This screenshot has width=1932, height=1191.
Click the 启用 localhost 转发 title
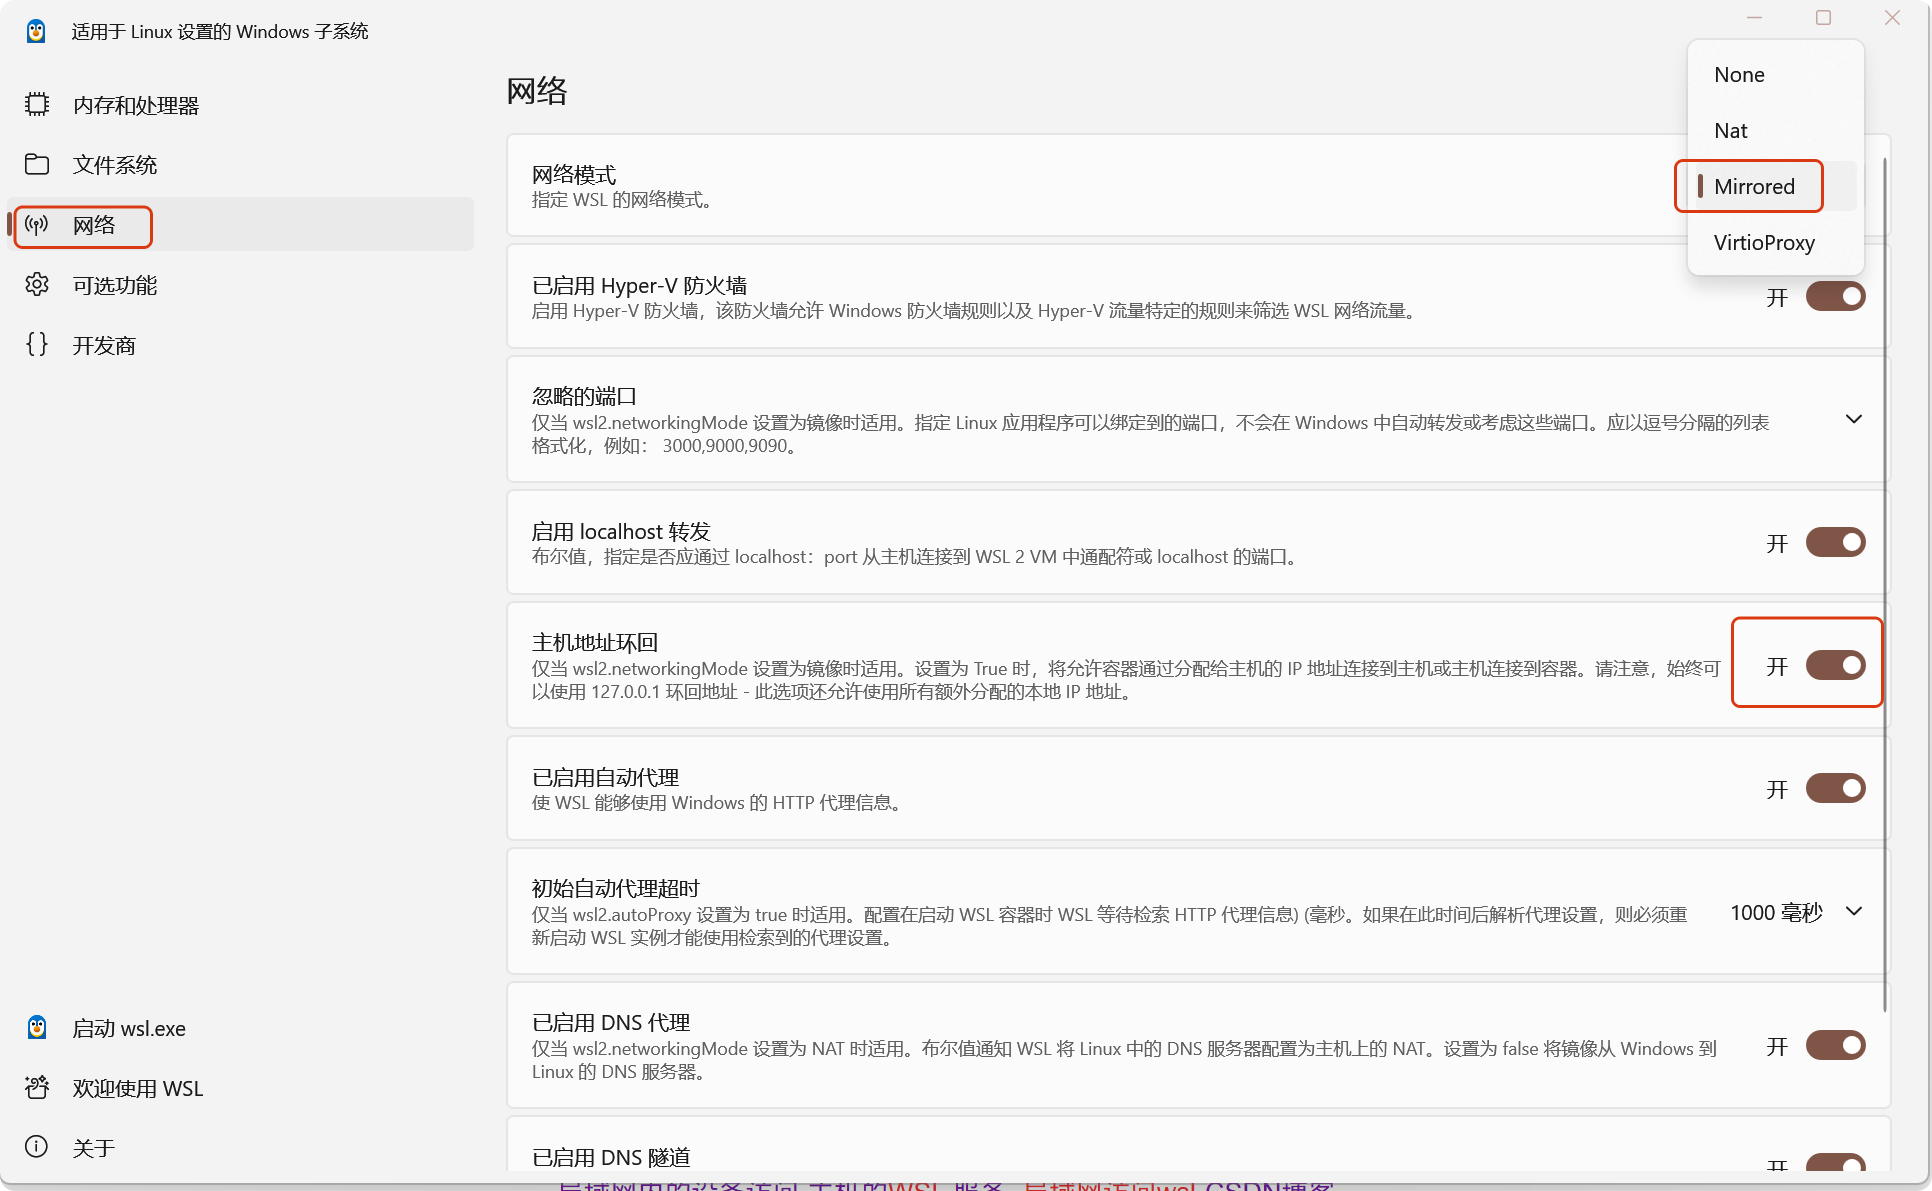[x=621, y=531]
